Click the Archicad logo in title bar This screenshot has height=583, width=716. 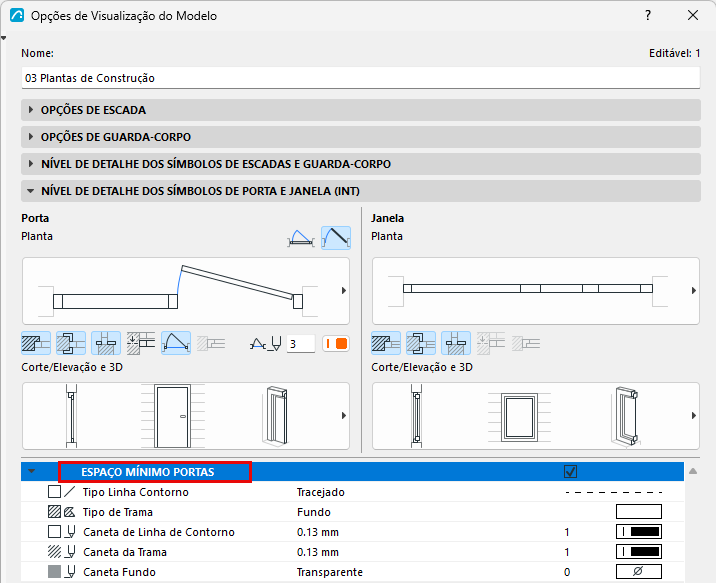(17, 16)
